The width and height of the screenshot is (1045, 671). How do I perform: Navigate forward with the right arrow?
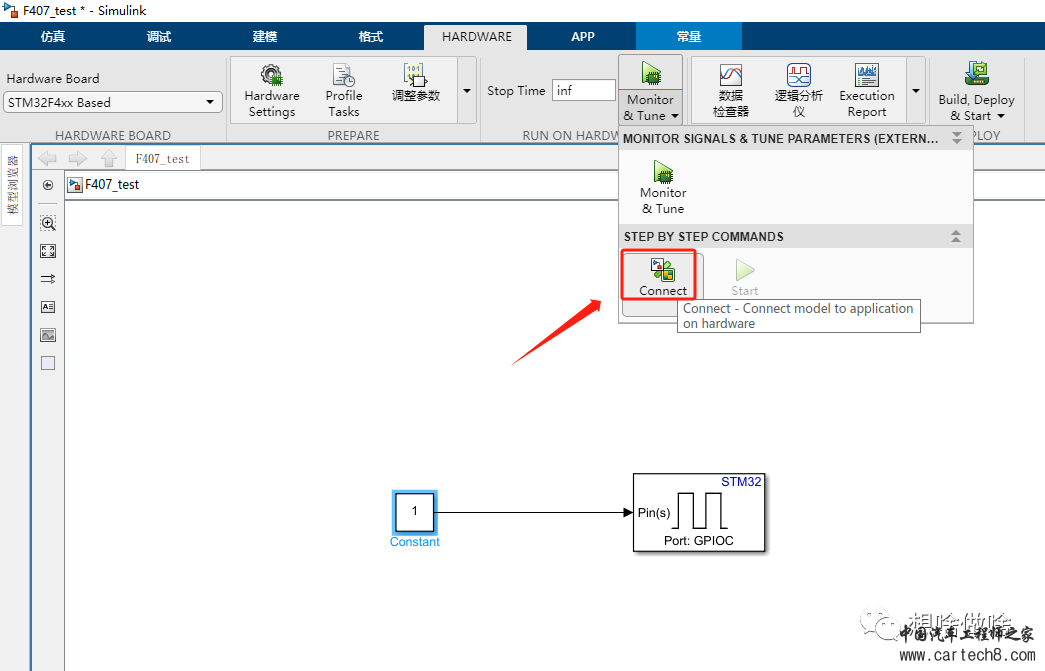(x=78, y=159)
